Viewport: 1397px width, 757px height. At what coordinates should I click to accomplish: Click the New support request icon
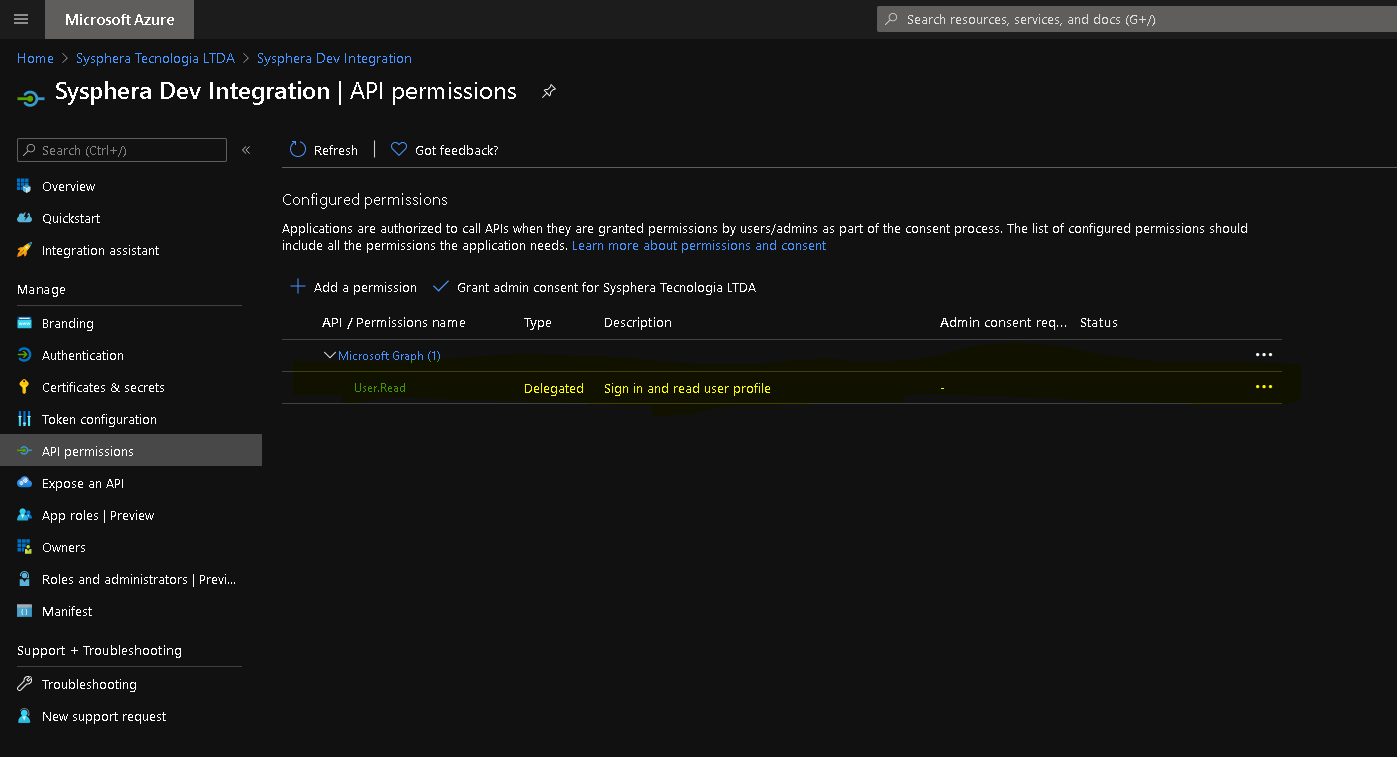point(24,716)
